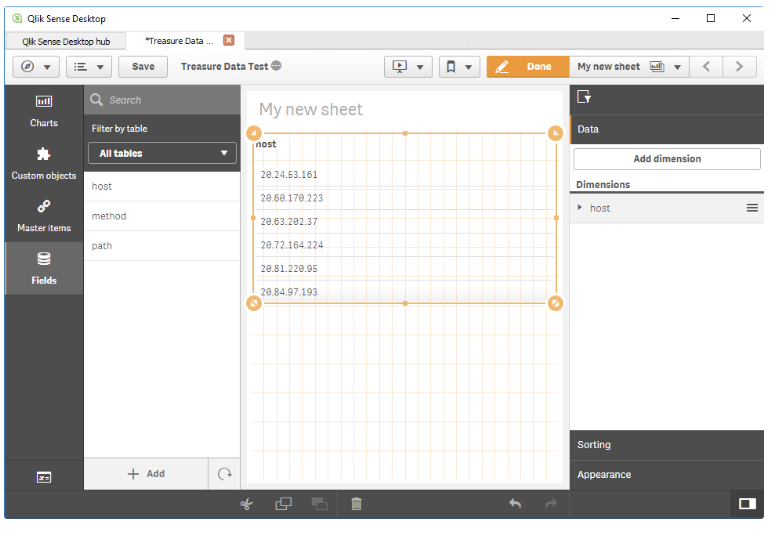Switch to Qlik Sense Desktop hub tab

[66, 41]
